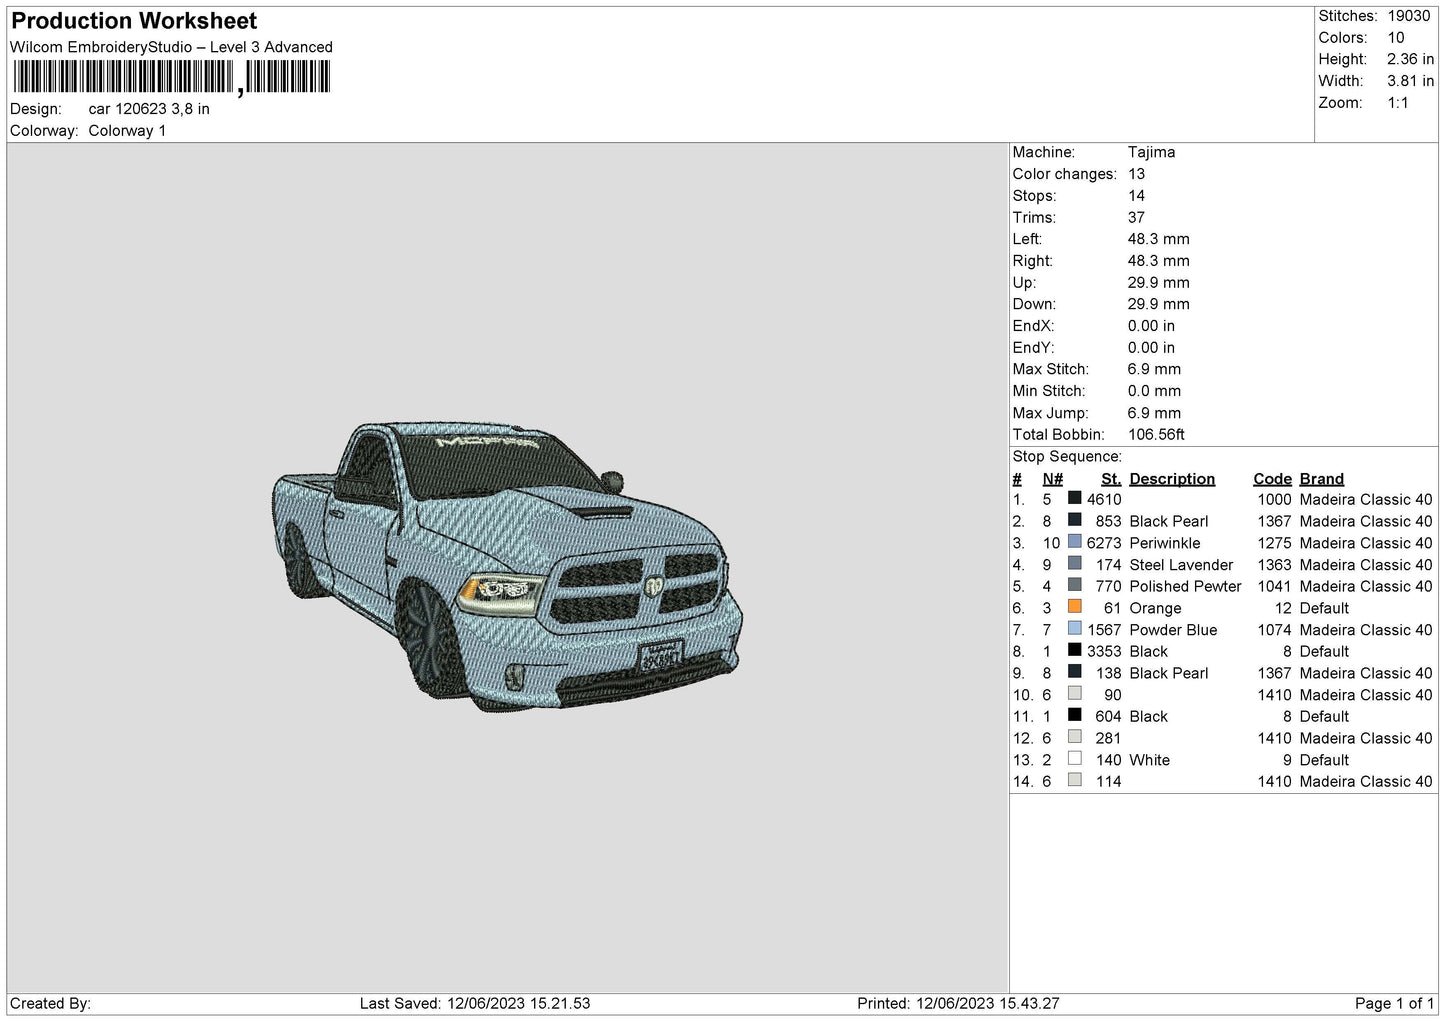The height and width of the screenshot is (1021, 1445).
Task: Select the Polished Pewter color swatch
Action: (x=1075, y=586)
